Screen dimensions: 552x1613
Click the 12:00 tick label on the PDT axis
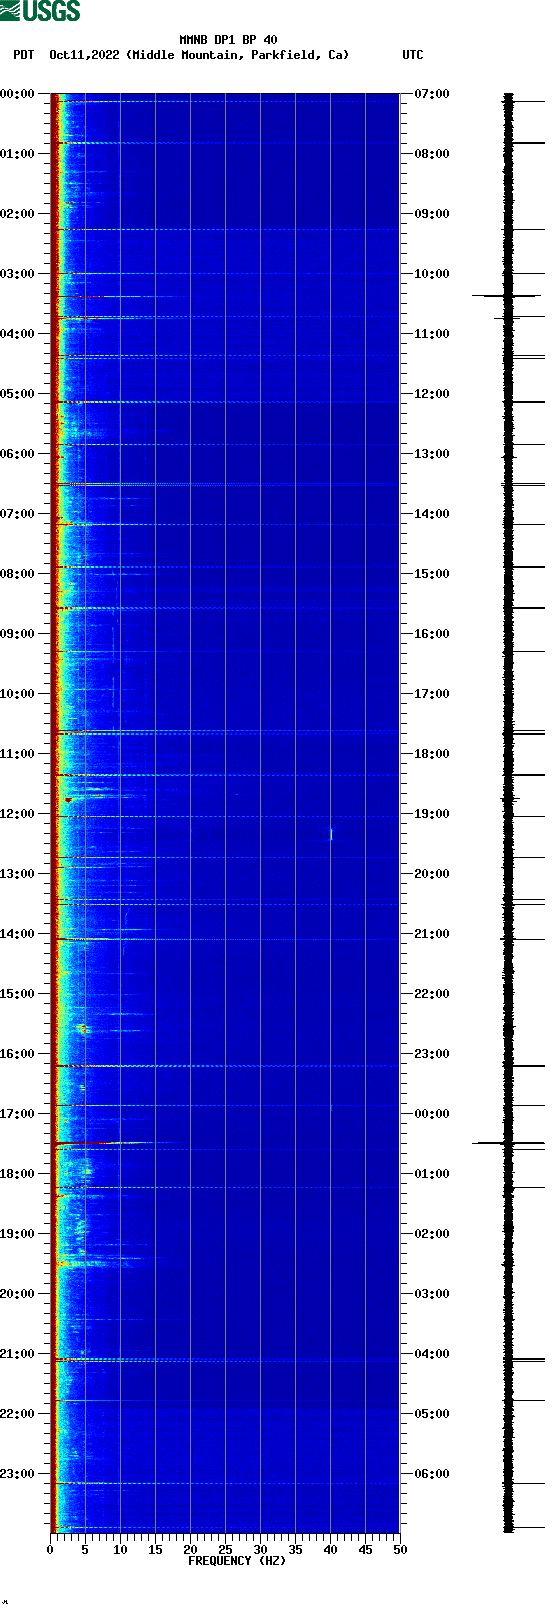(17, 814)
